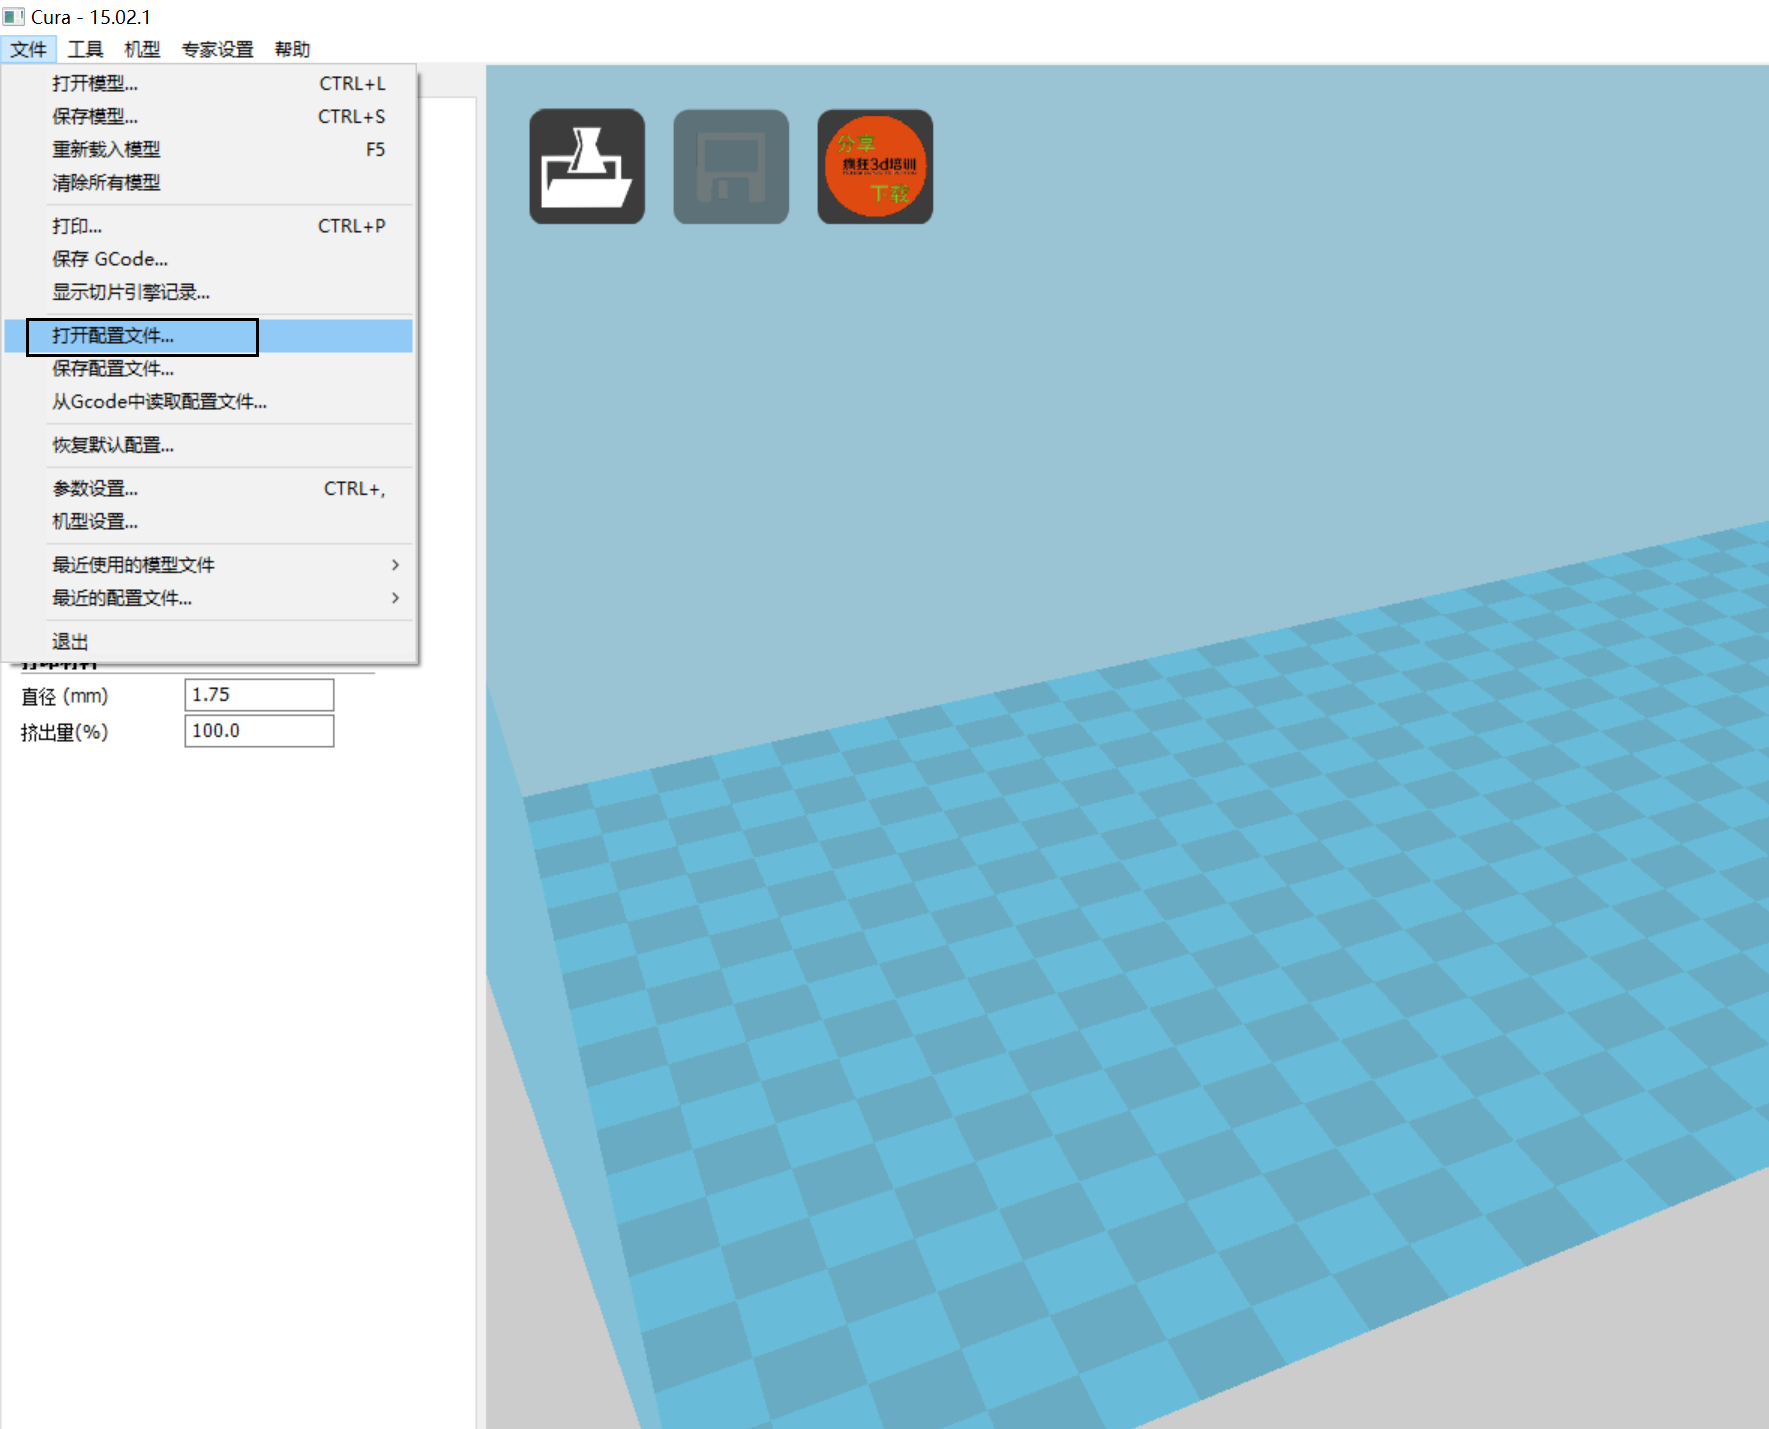Select 打开配置文件... menu entry

209,336
